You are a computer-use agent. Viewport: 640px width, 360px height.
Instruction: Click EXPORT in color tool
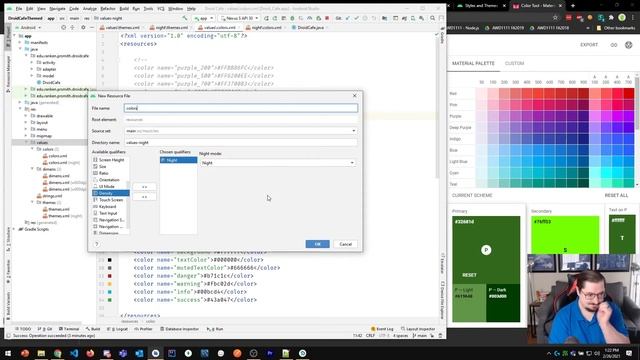pyautogui.click(x=589, y=45)
